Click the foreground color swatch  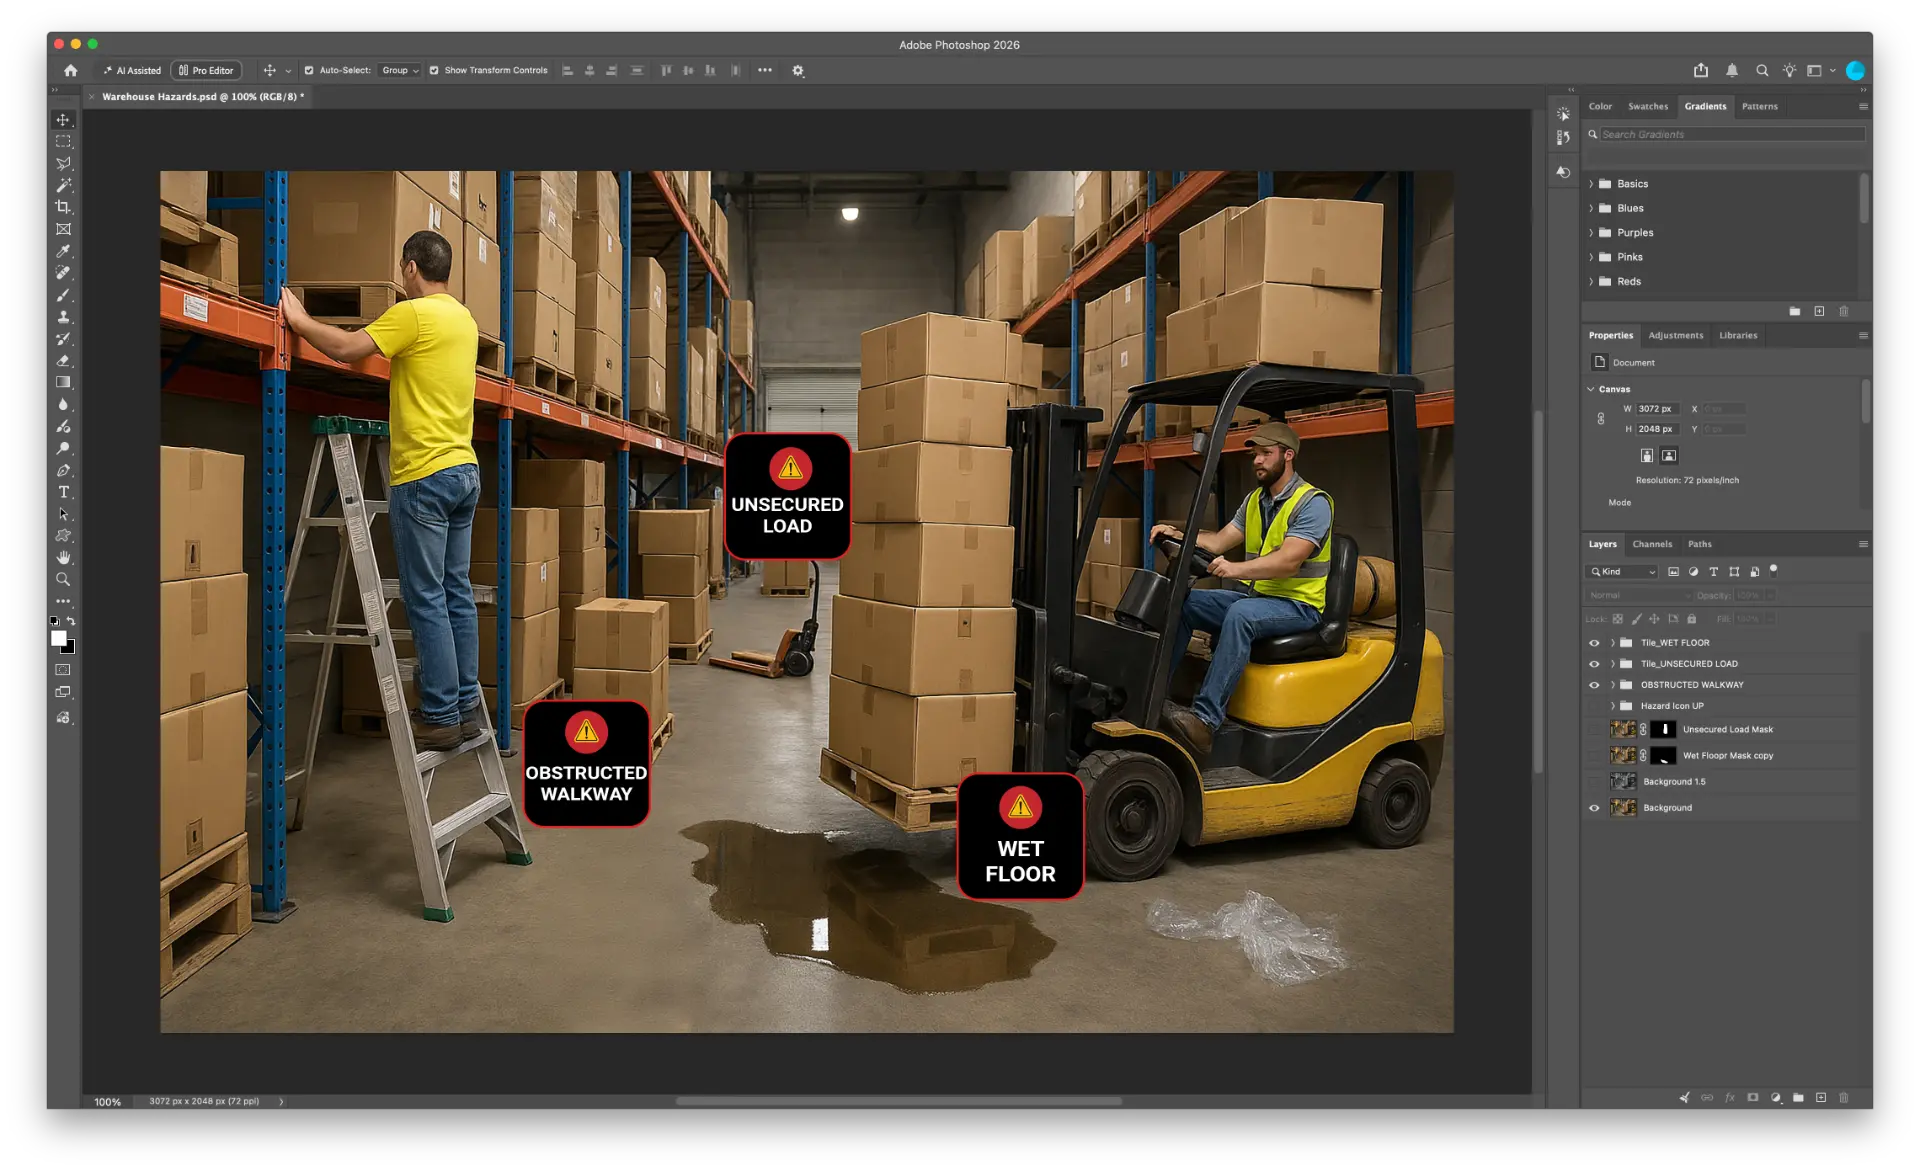[59, 638]
